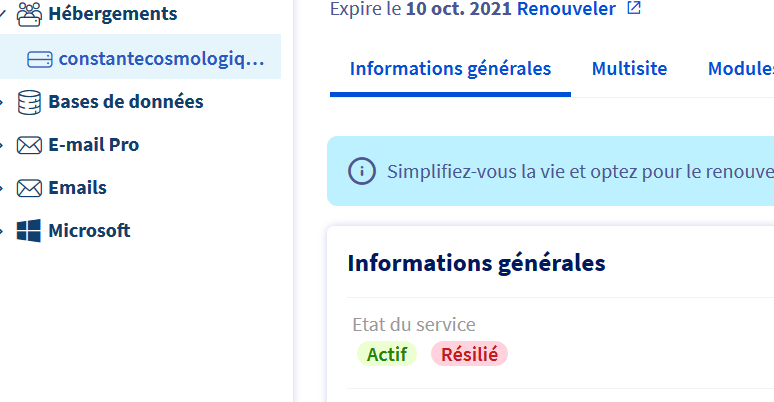Expand the Microsoft section arrow
This screenshot has height=402, width=774.
click(x=3, y=231)
